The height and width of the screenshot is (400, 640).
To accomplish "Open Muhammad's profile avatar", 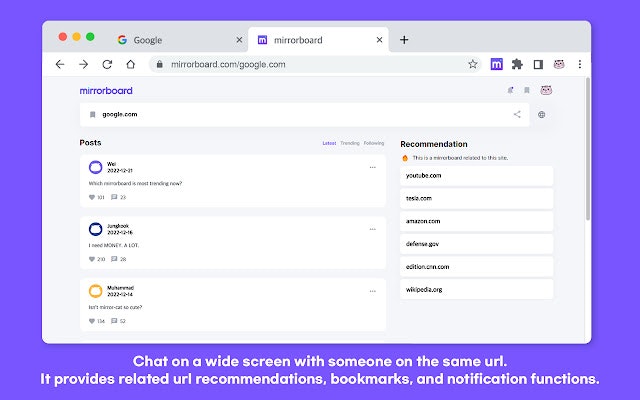I will pyautogui.click(x=96, y=291).
